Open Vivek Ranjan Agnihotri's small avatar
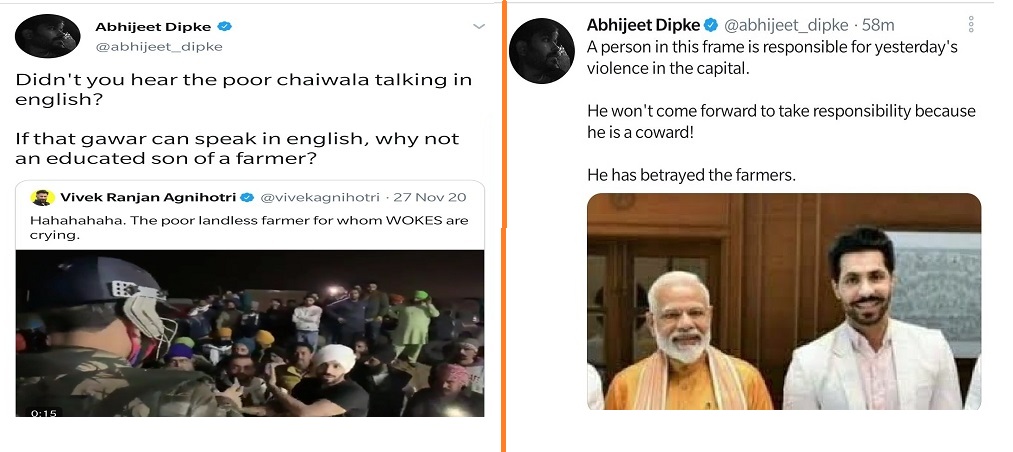This screenshot has width=1013, height=452. [41, 197]
